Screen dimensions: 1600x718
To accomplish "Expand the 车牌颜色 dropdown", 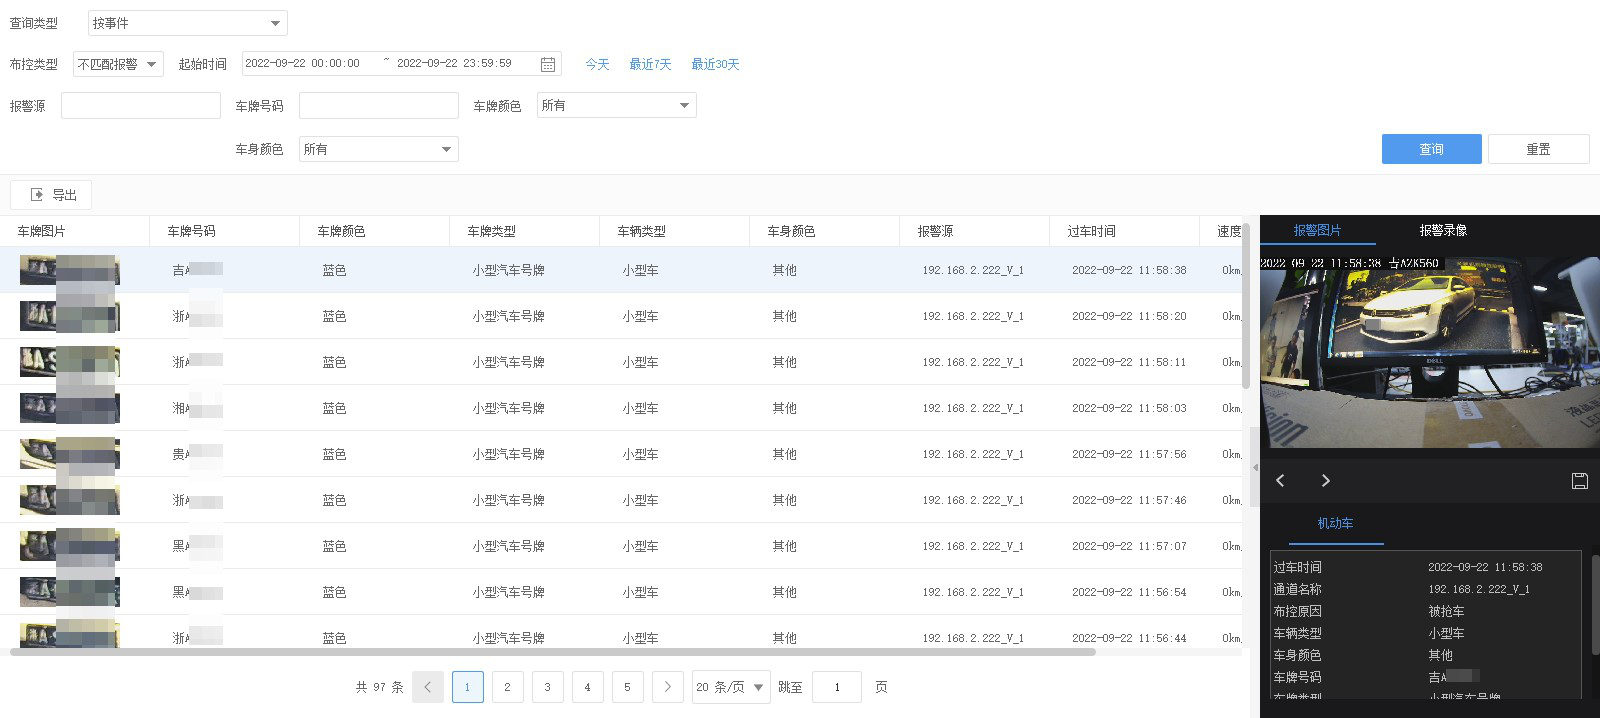I will (617, 105).
